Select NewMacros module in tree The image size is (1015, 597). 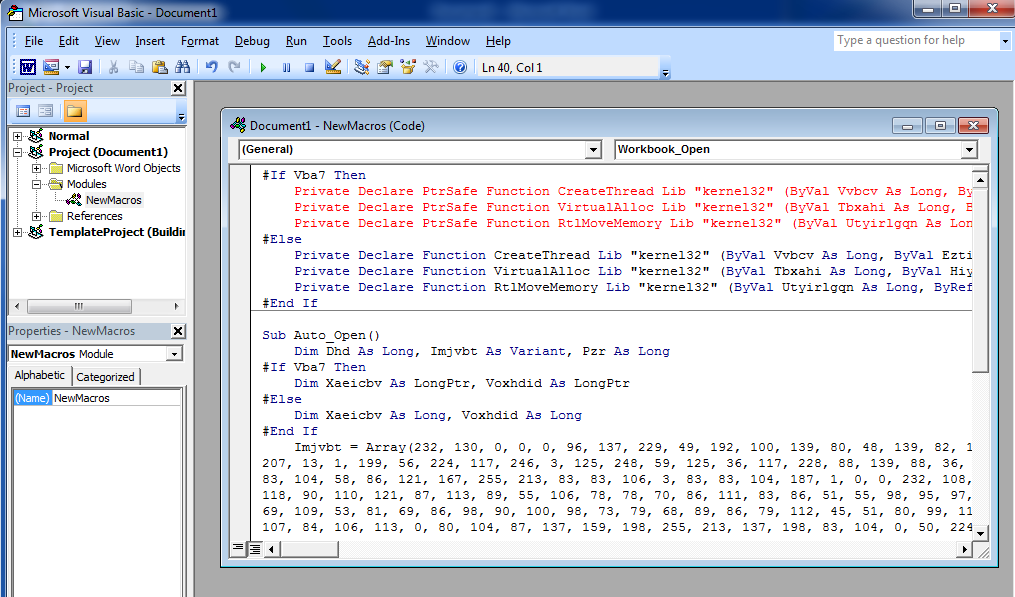pos(113,200)
